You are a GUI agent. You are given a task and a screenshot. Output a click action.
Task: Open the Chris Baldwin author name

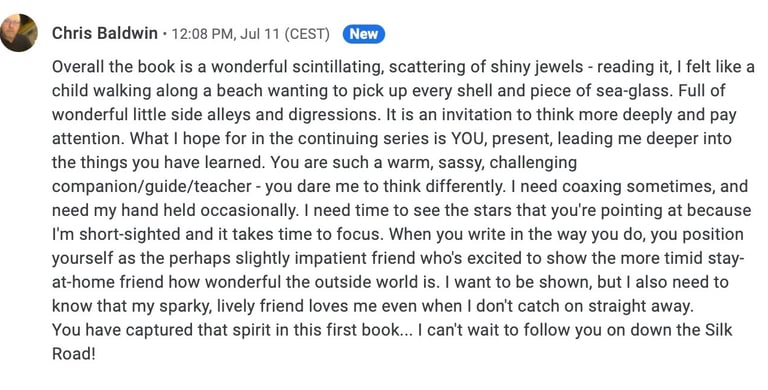tap(105, 34)
